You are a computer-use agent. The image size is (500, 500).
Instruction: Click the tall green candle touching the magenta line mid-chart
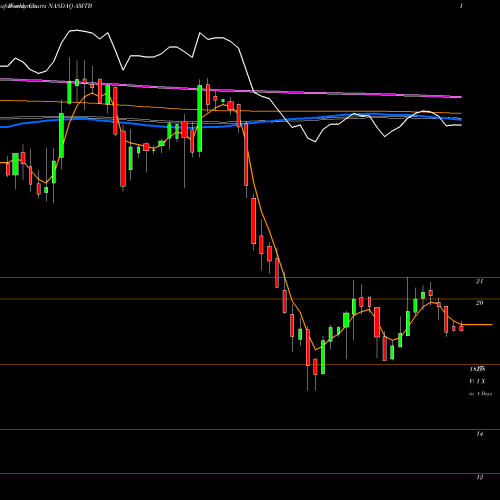click(200, 118)
